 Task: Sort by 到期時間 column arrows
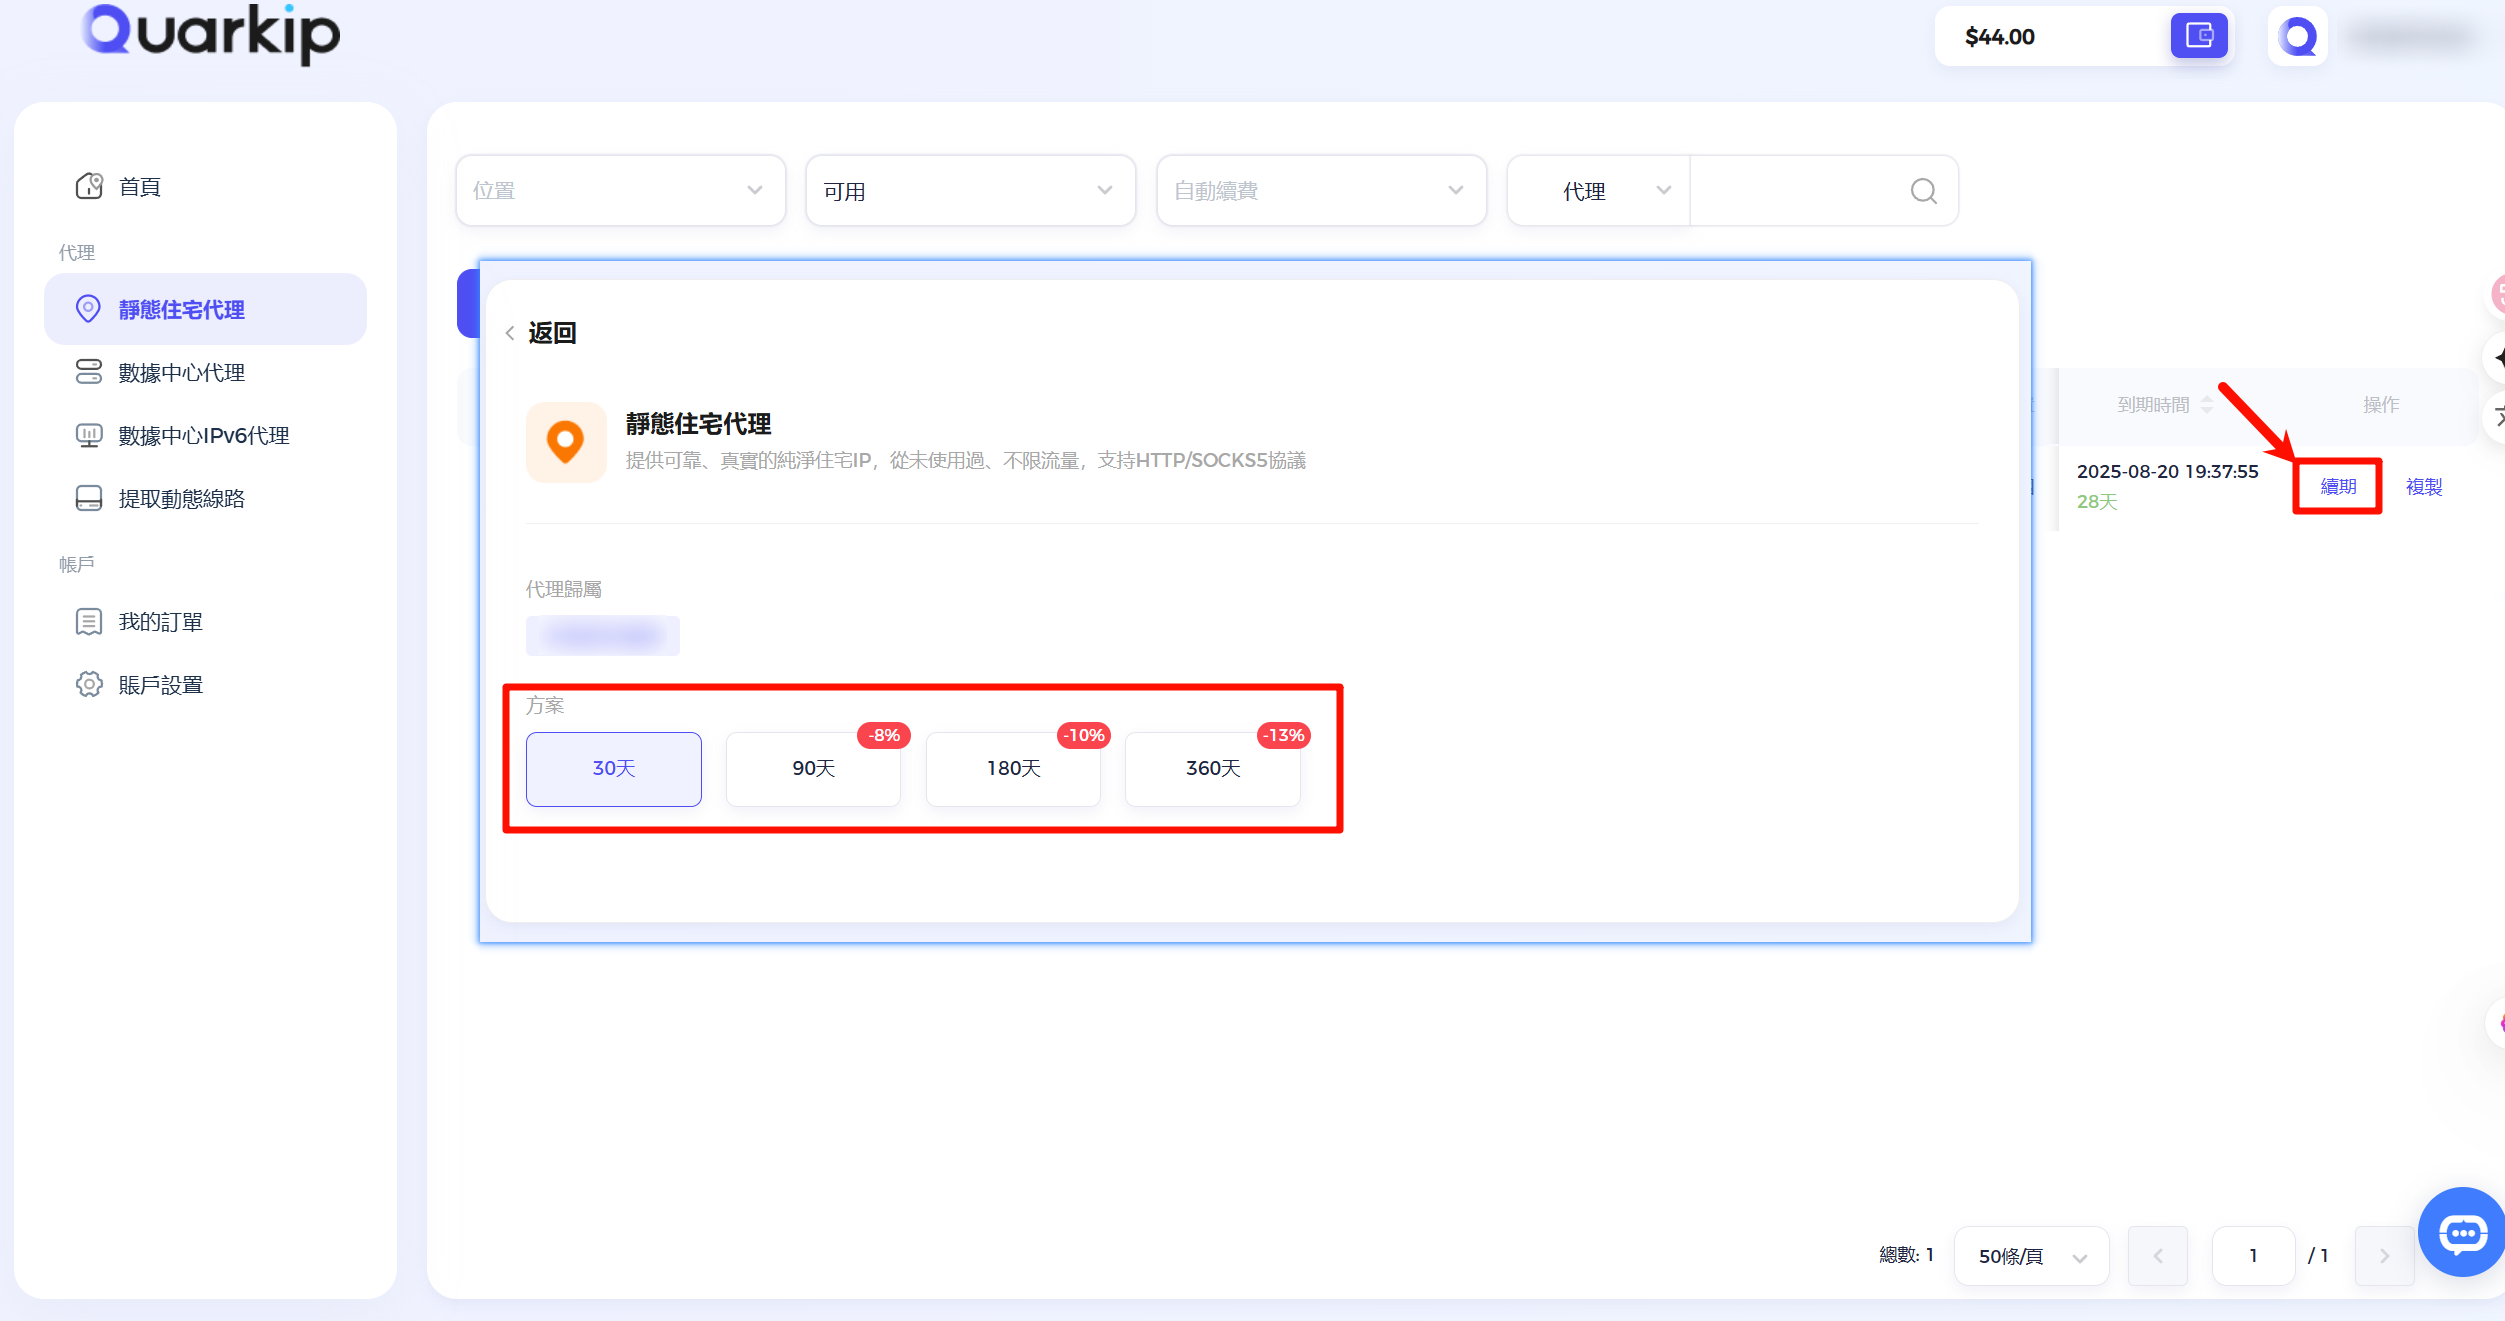point(2207,405)
